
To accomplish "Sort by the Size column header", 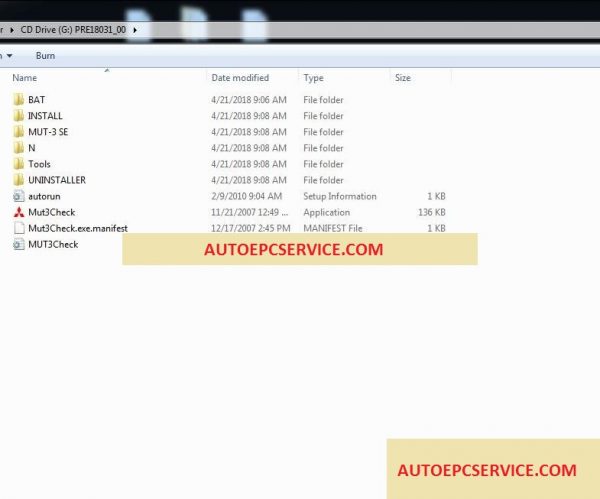I will 403,78.
